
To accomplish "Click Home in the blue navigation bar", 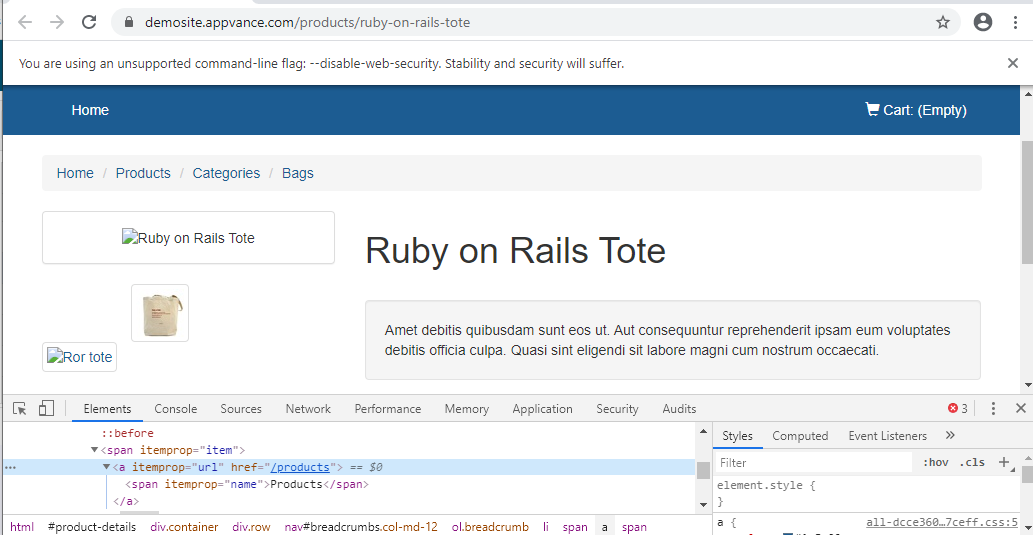I will click(x=90, y=110).
